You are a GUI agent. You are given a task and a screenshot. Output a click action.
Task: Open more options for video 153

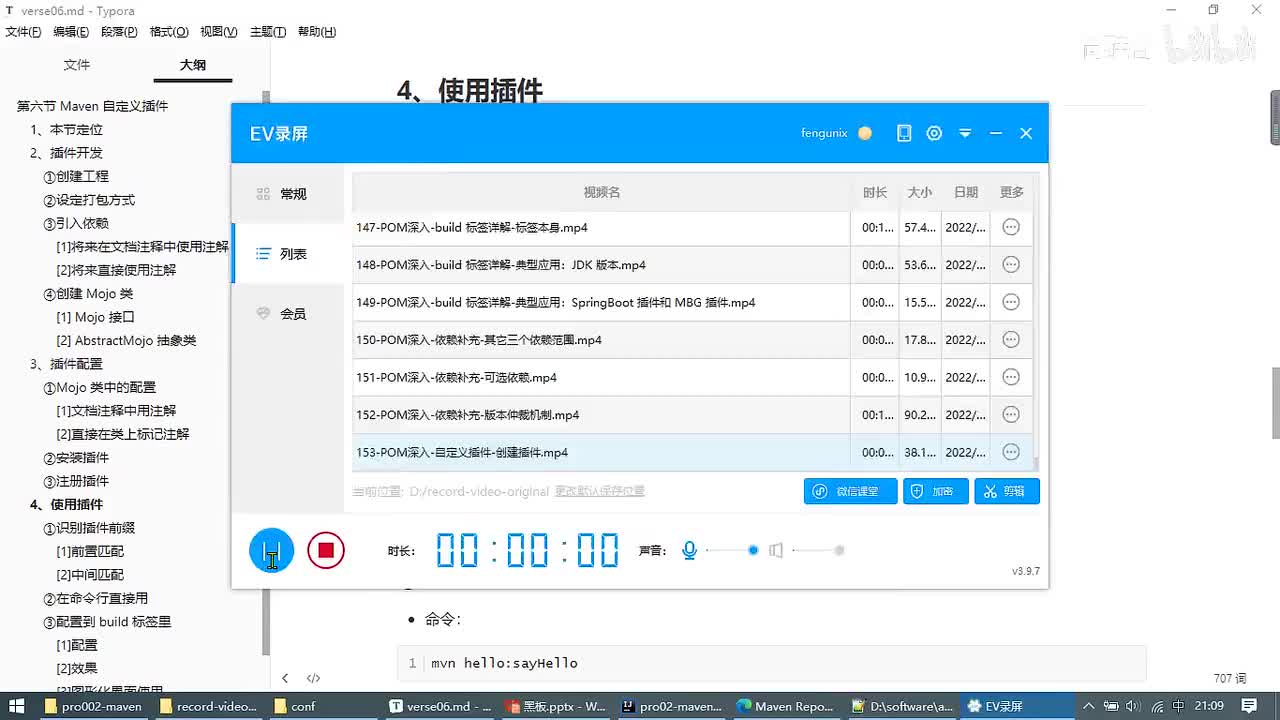coord(1011,452)
